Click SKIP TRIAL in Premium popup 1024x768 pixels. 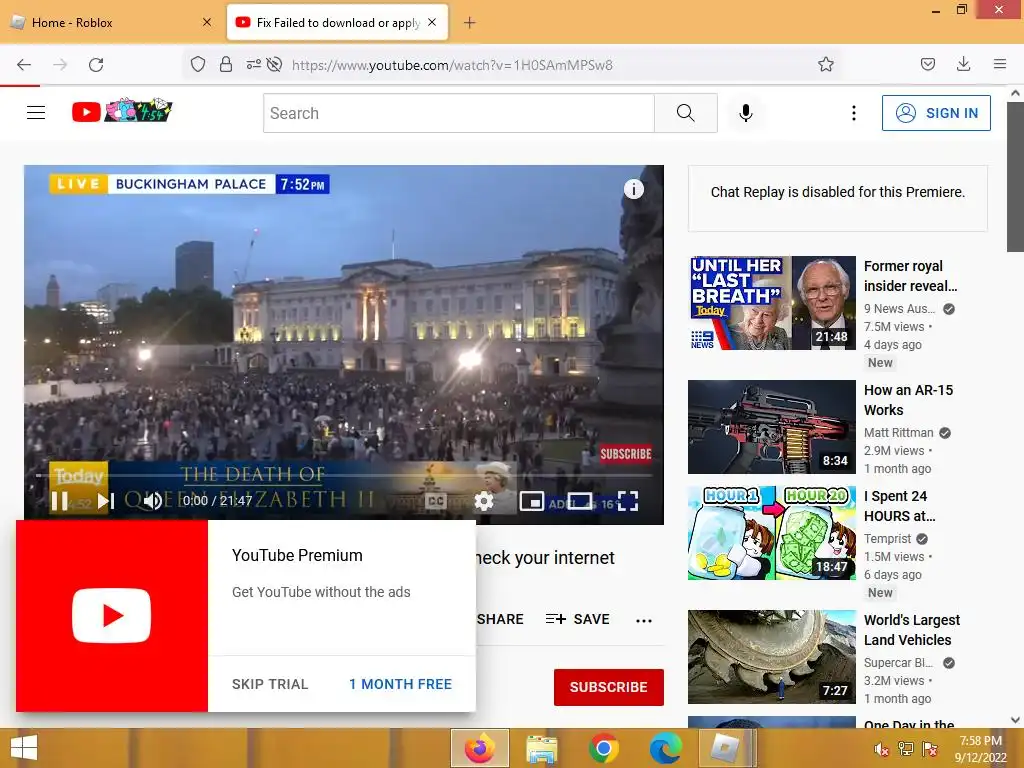(x=270, y=684)
